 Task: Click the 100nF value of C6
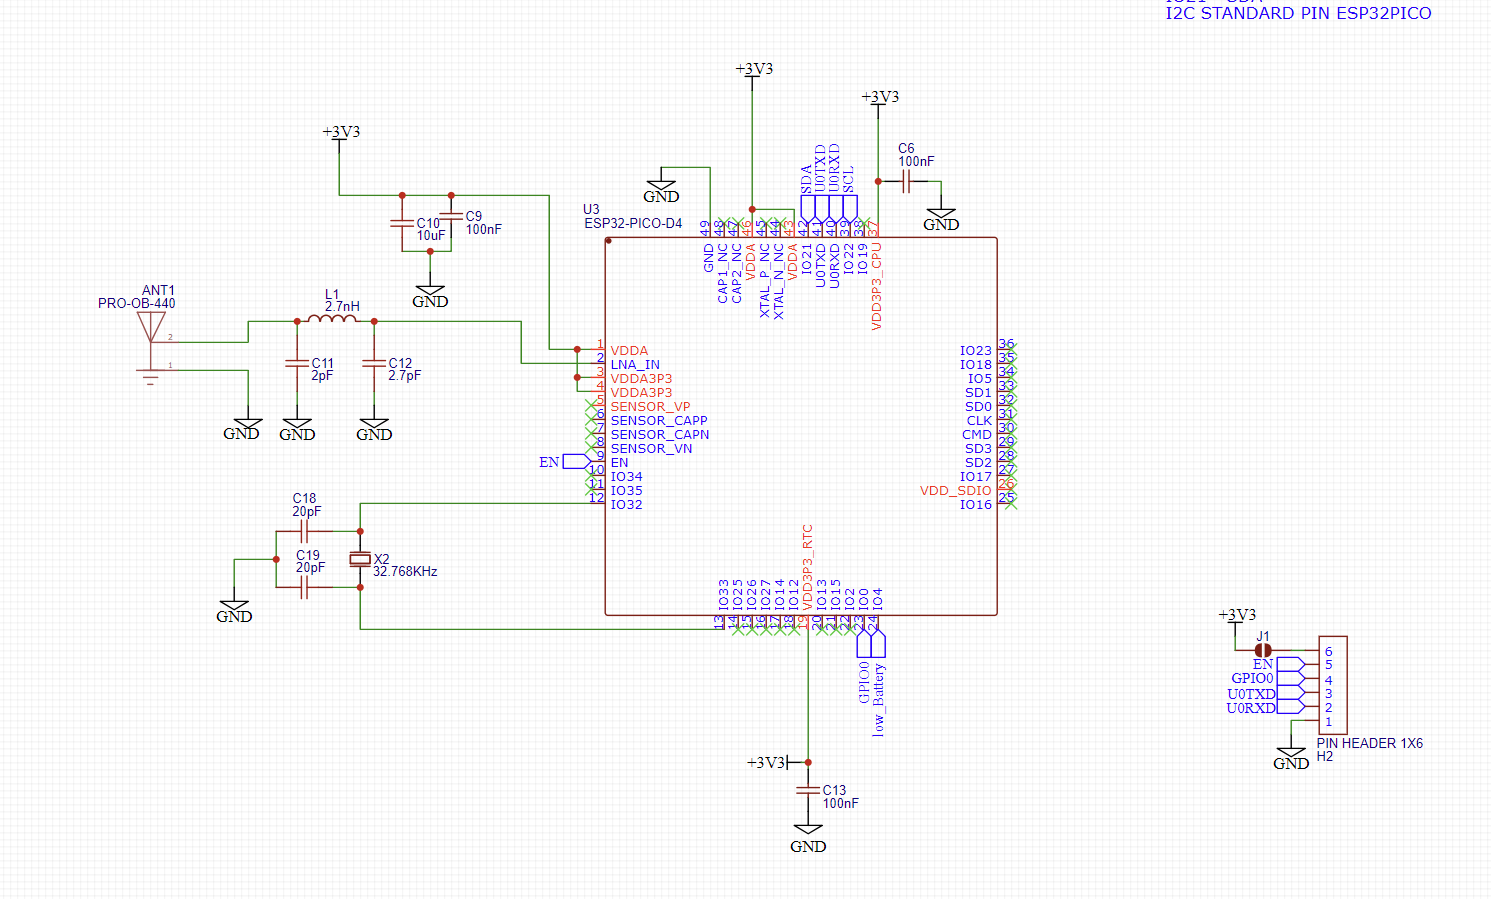(916, 161)
